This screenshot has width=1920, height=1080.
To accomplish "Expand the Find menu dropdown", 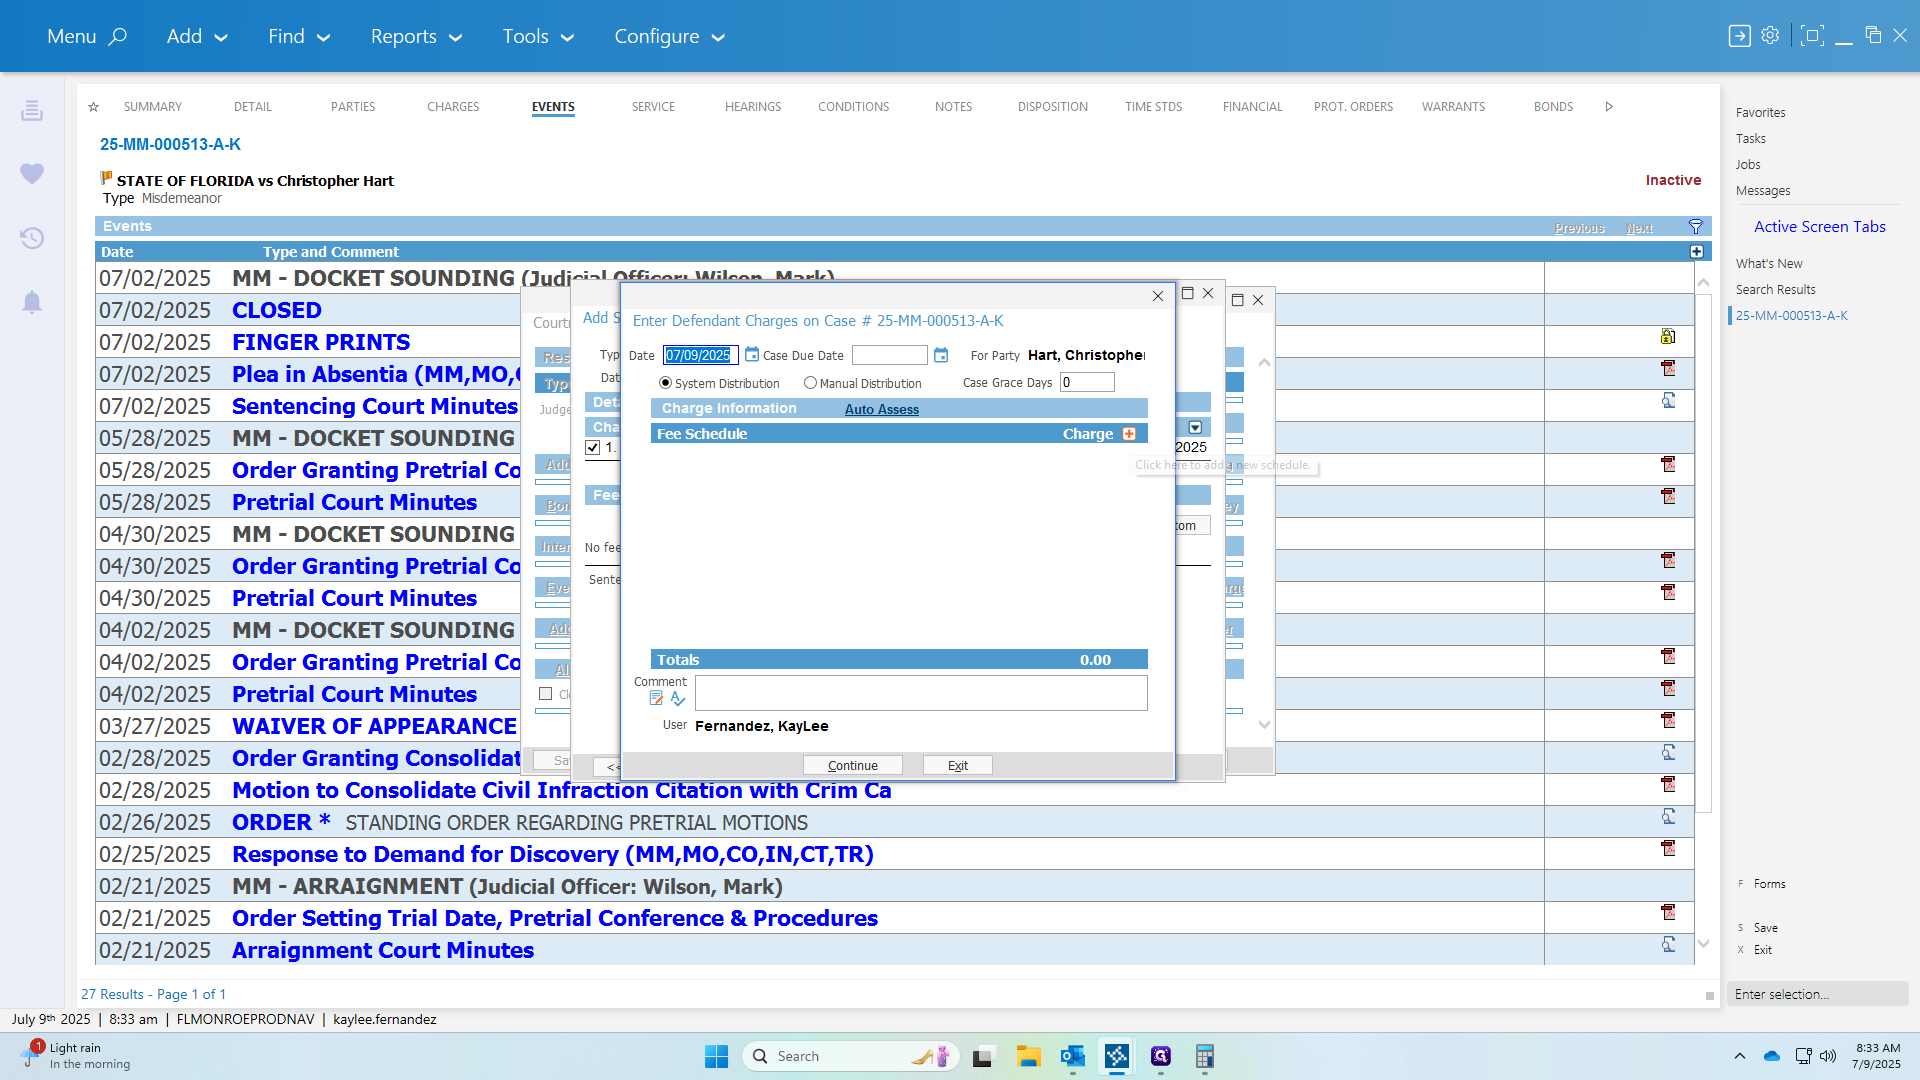I will click(x=298, y=37).
